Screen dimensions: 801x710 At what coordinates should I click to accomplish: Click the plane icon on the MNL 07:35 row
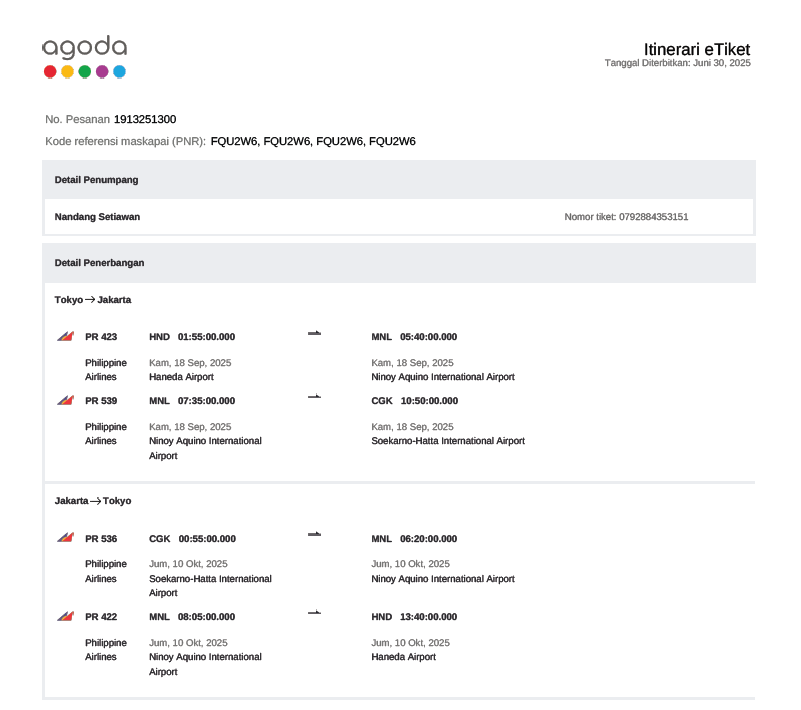pyautogui.click(x=314, y=397)
